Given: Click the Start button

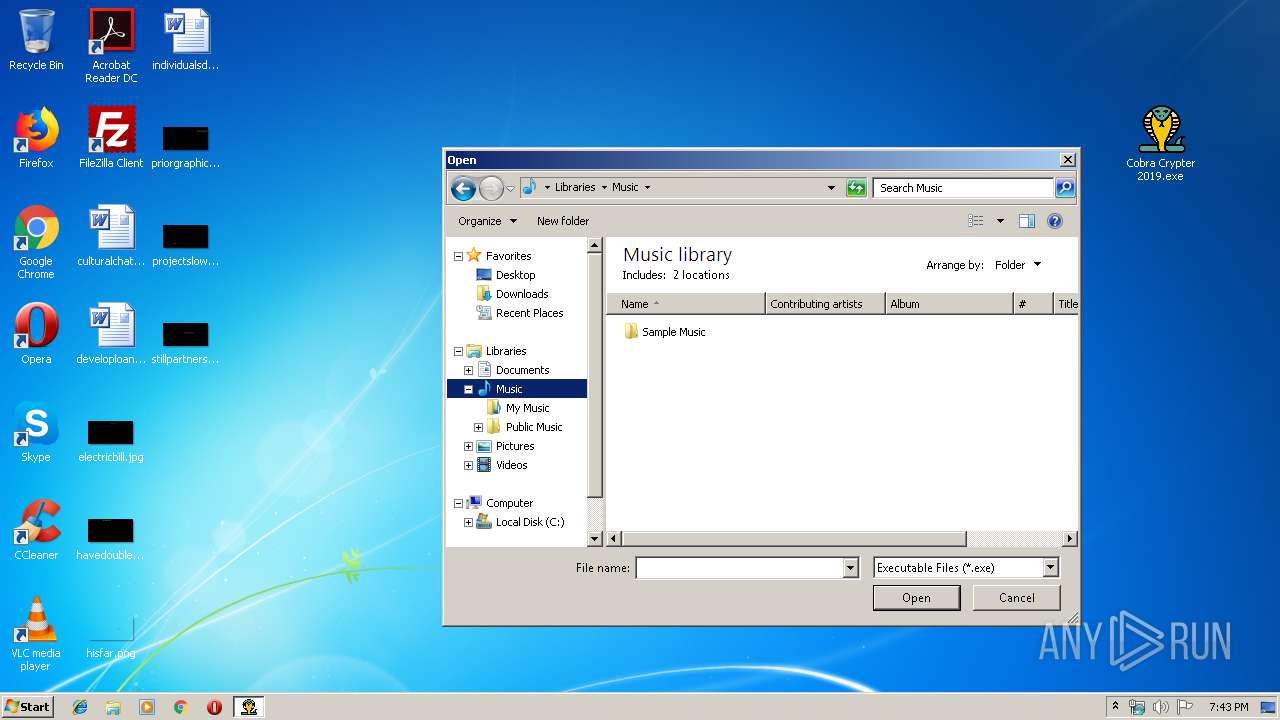Looking at the screenshot, I should (x=27, y=707).
